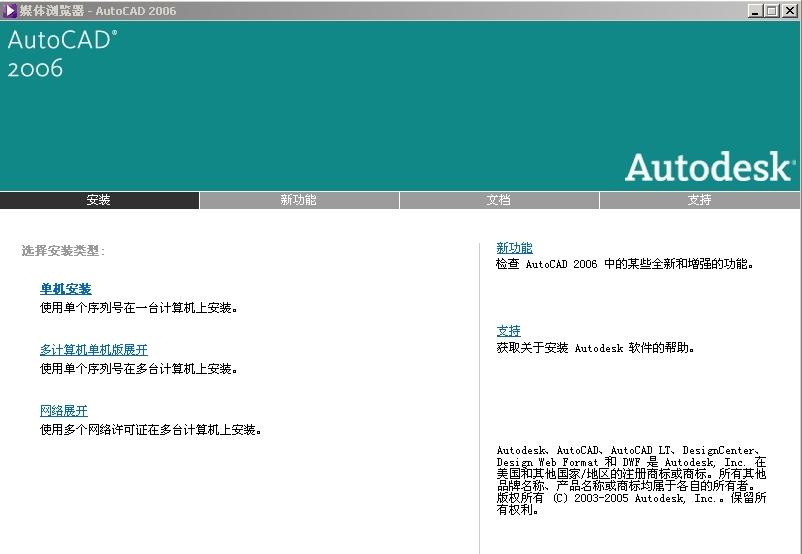Image resolution: width=802 pixels, height=554 pixels.
Task: Click the window title bar text
Action: 97,11
